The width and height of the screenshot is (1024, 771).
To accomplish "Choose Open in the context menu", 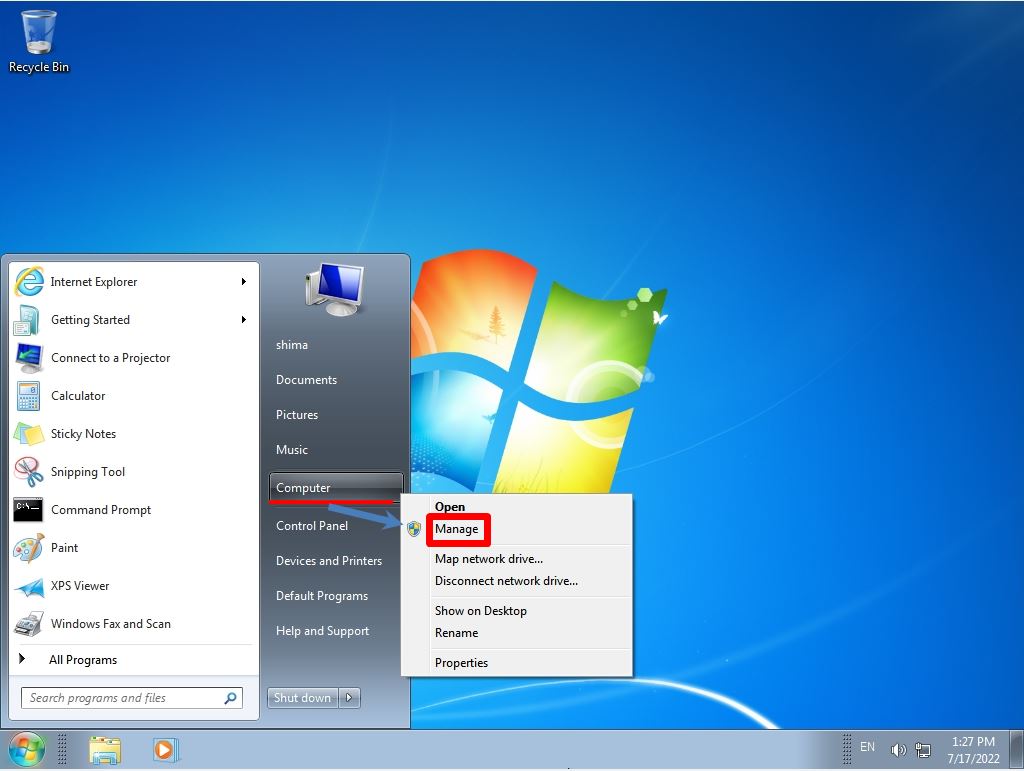I will click(450, 507).
